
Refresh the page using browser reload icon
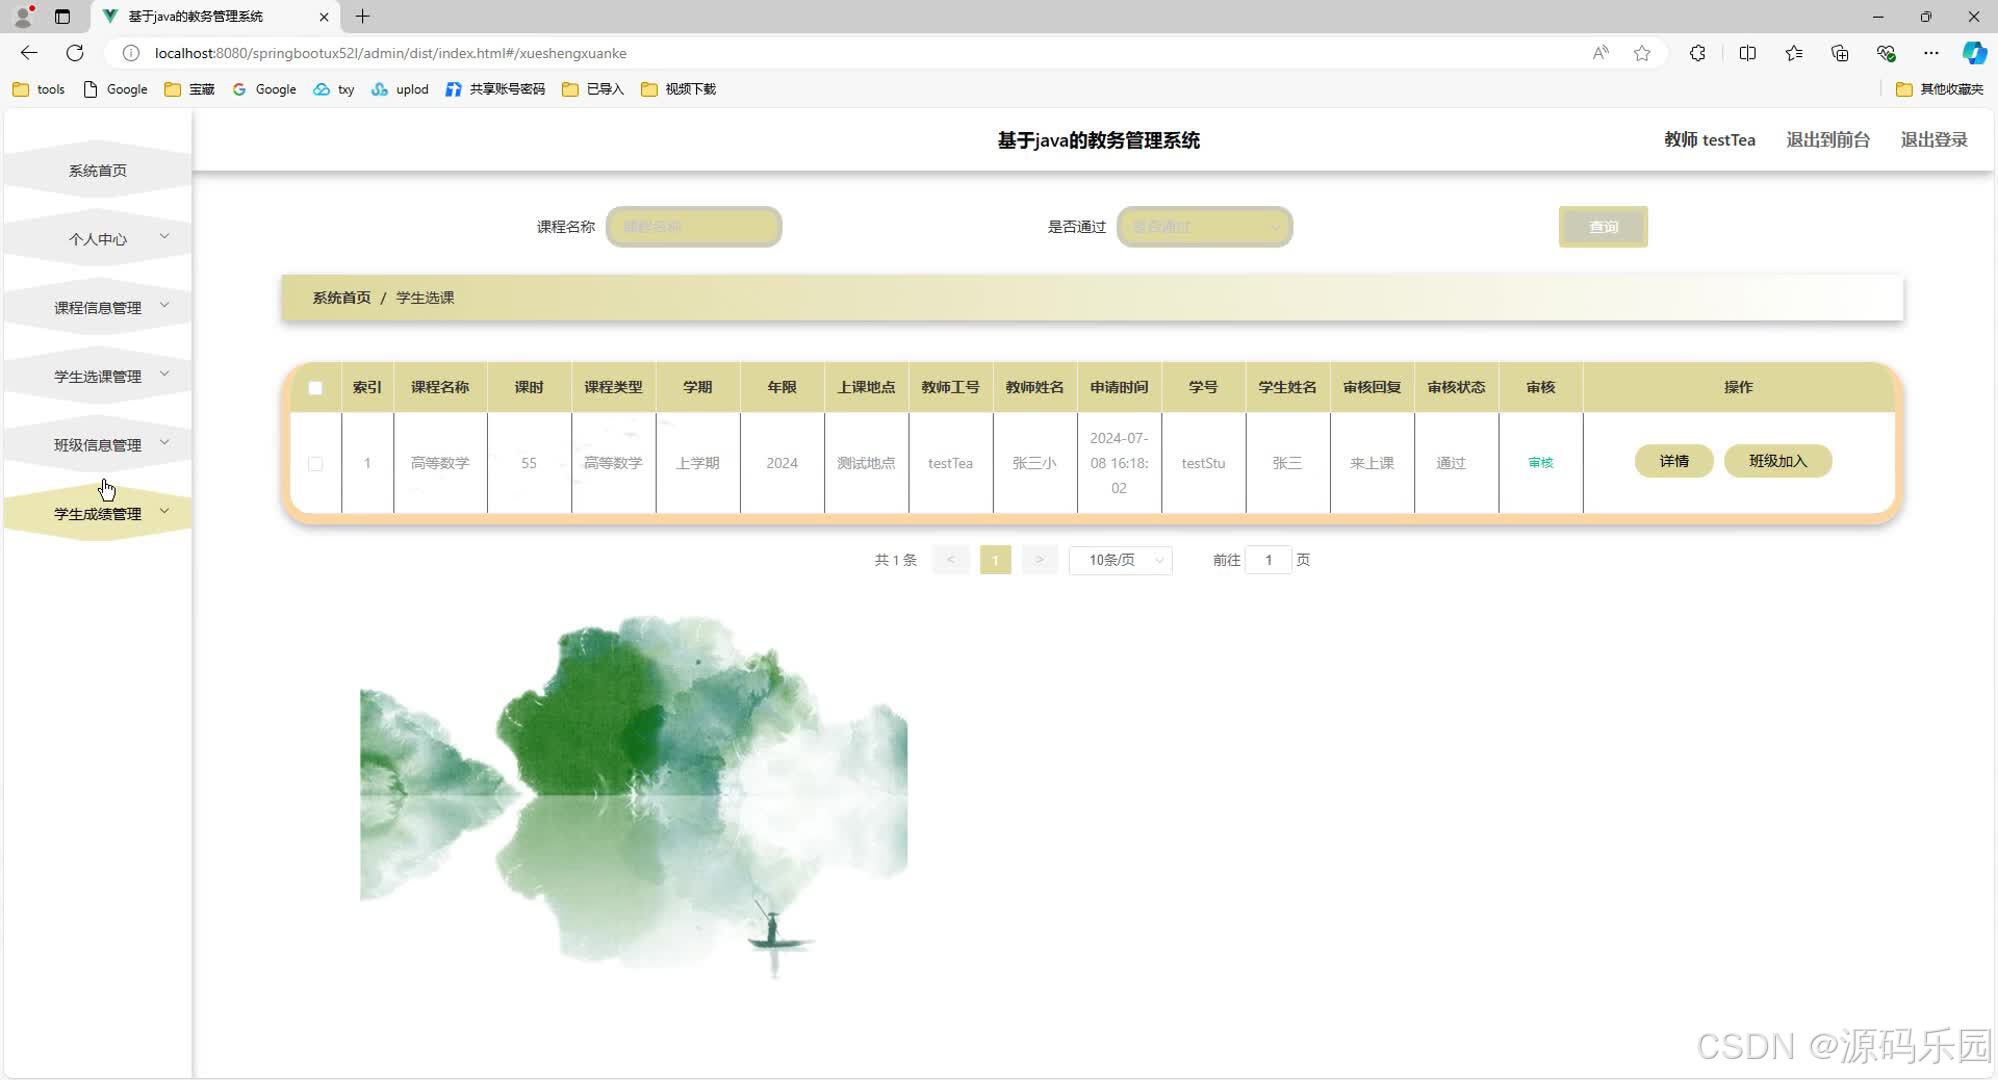pos(75,53)
